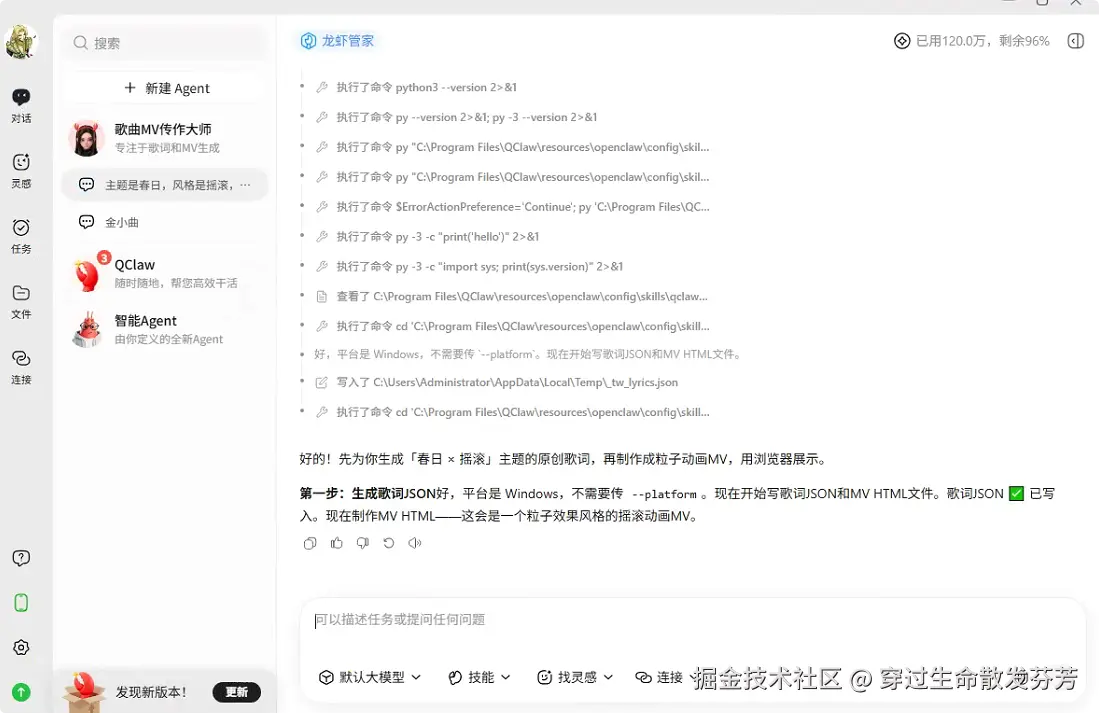The image size is (1099, 713).
Task: Open the 金小曲 conversation
Action: [165, 222]
